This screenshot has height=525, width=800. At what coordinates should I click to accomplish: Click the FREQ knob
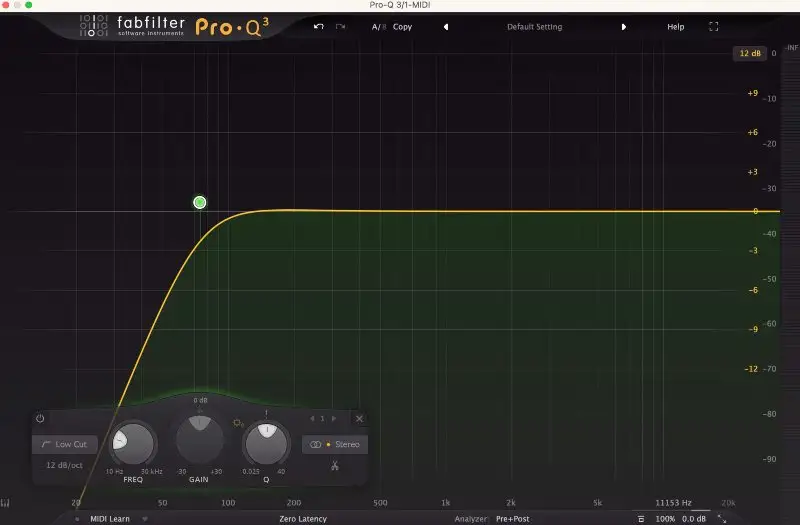133,441
